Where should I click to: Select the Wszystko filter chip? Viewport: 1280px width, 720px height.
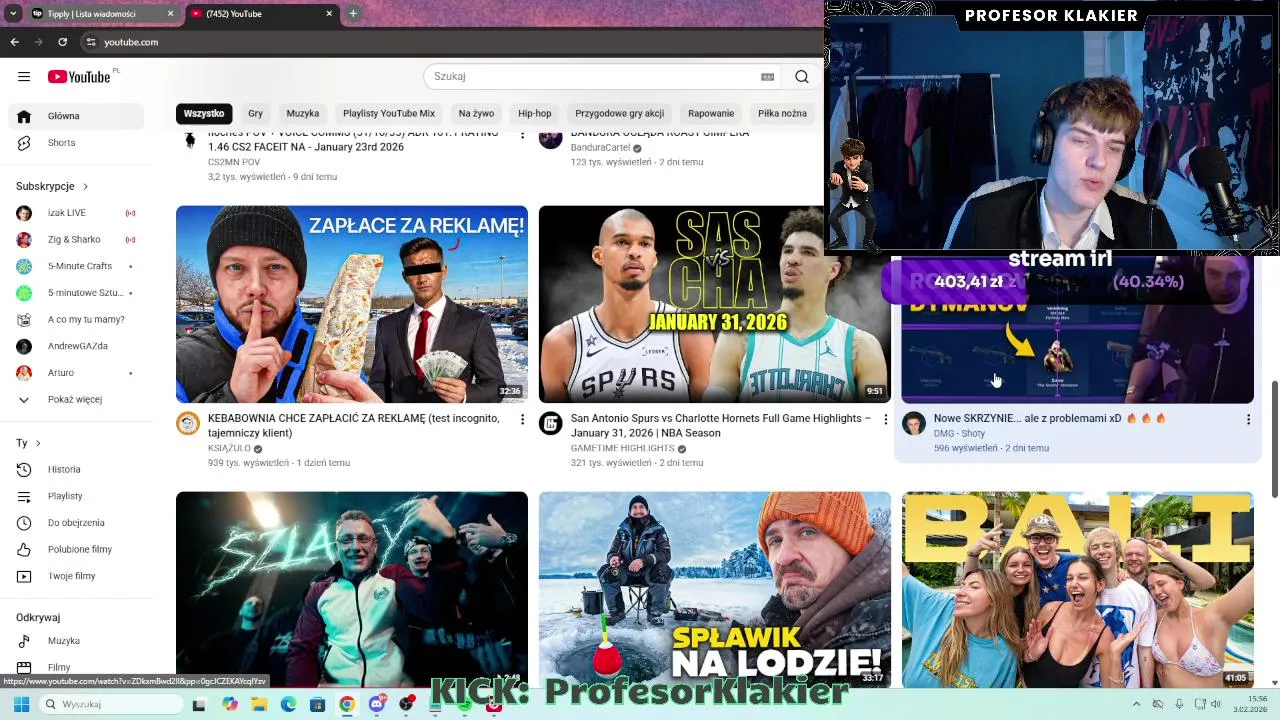204,114
